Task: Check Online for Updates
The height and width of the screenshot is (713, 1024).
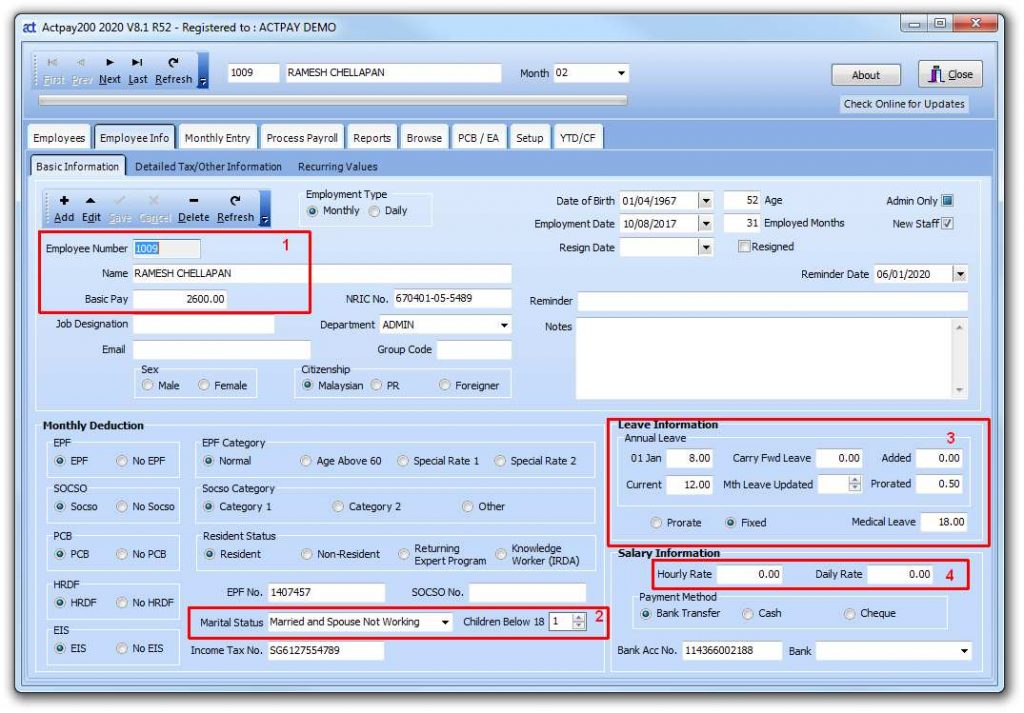Action: click(903, 104)
